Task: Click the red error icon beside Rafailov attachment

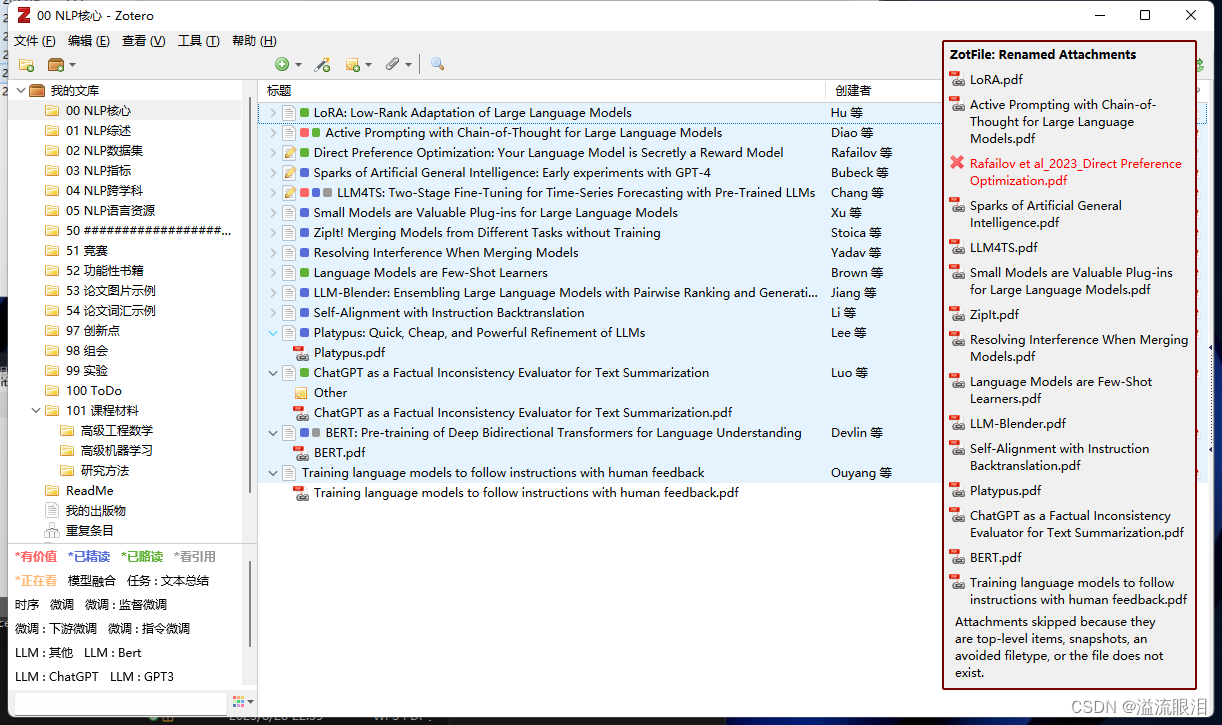Action: pos(957,164)
